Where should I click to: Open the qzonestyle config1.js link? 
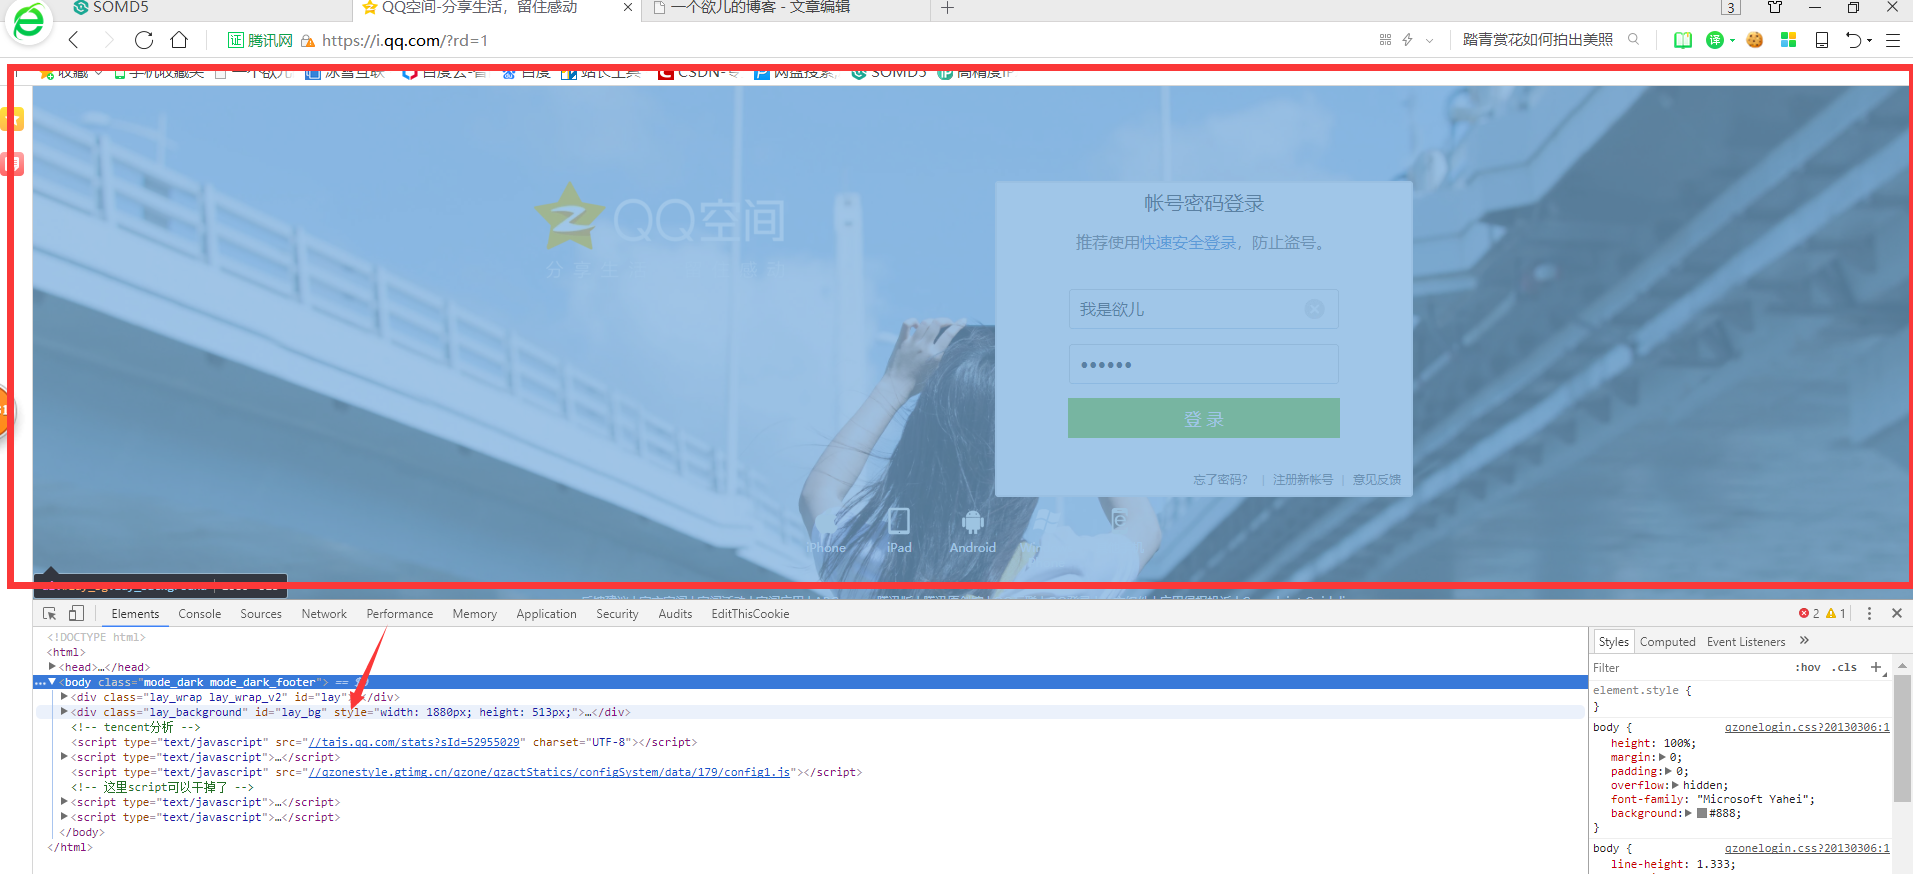click(549, 773)
